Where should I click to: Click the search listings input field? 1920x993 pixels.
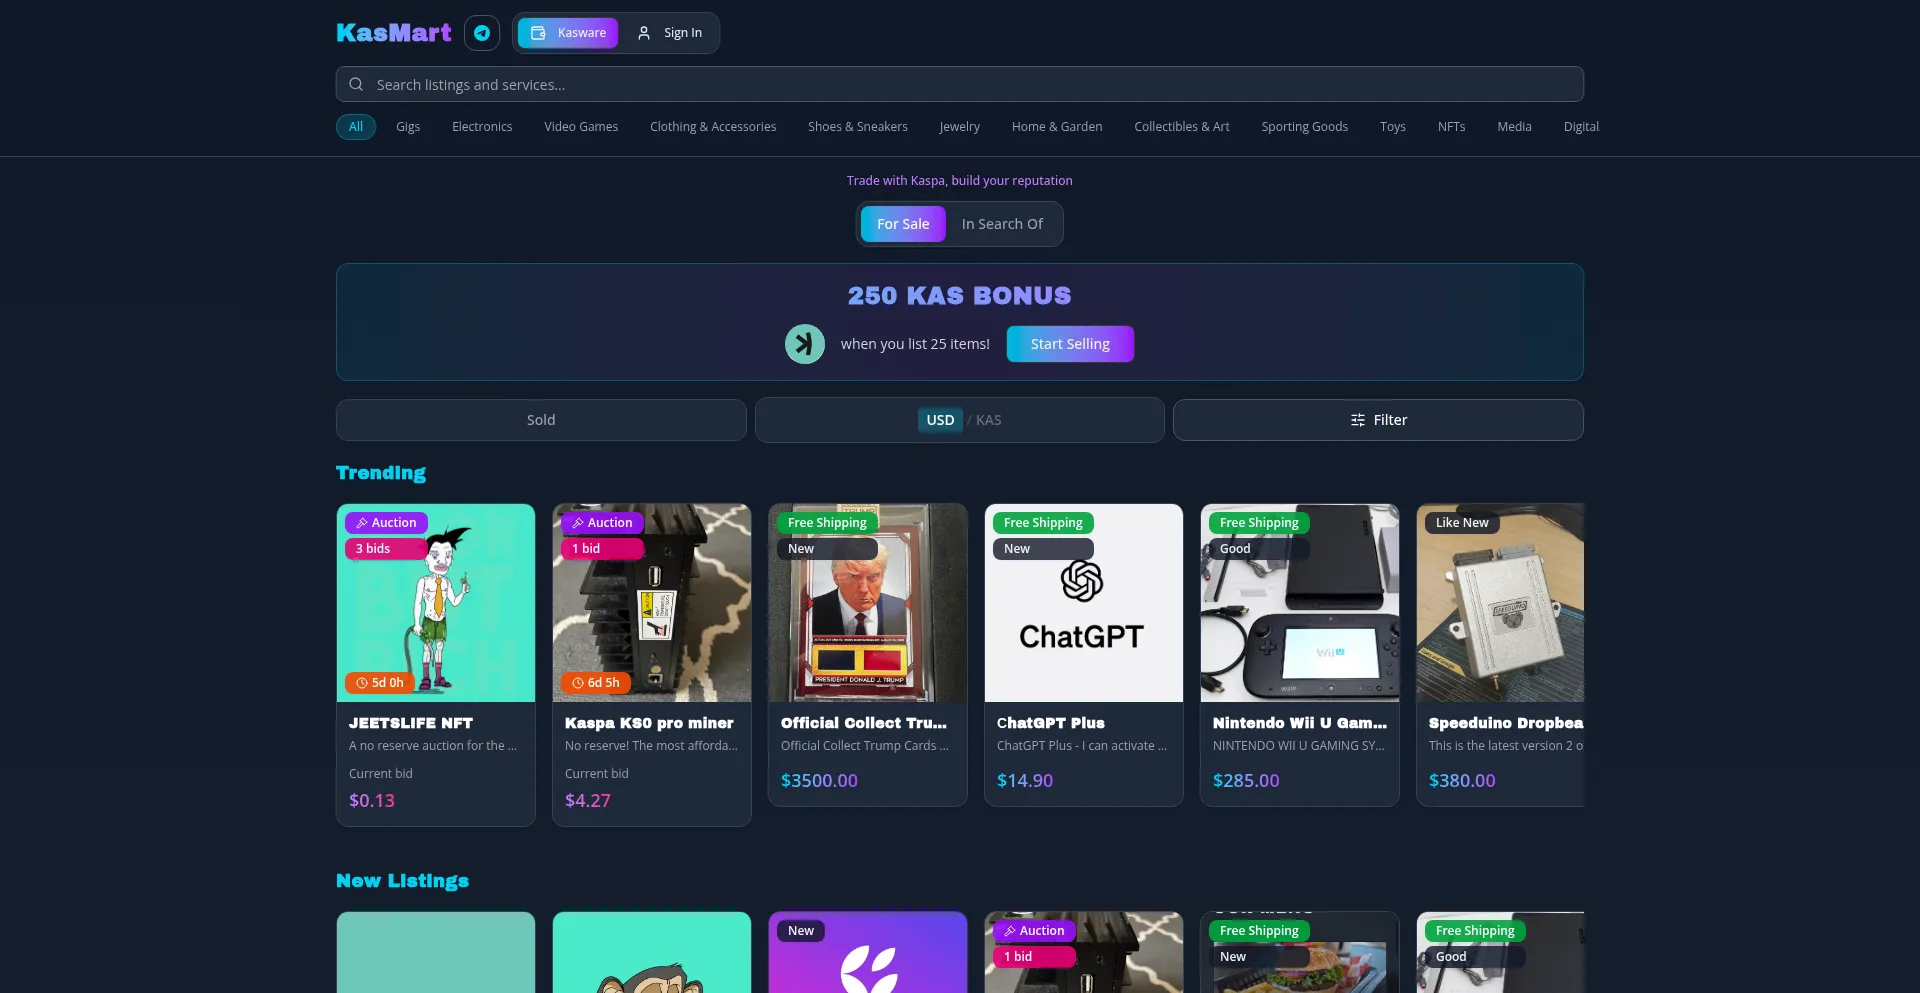[960, 85]
